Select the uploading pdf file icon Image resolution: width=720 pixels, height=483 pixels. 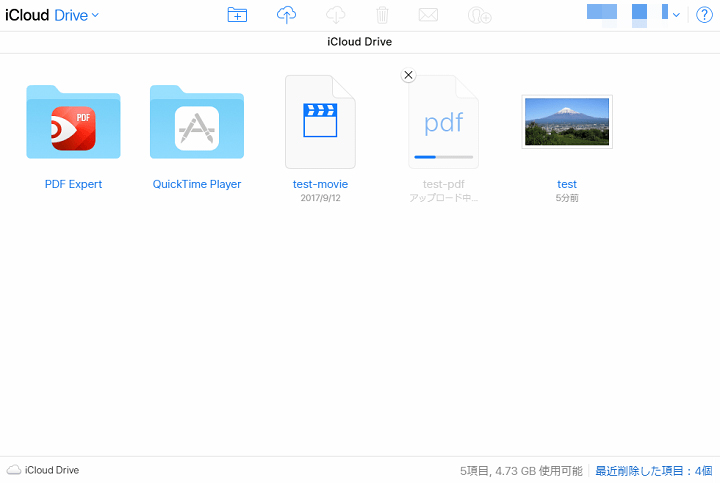[444, 122]
